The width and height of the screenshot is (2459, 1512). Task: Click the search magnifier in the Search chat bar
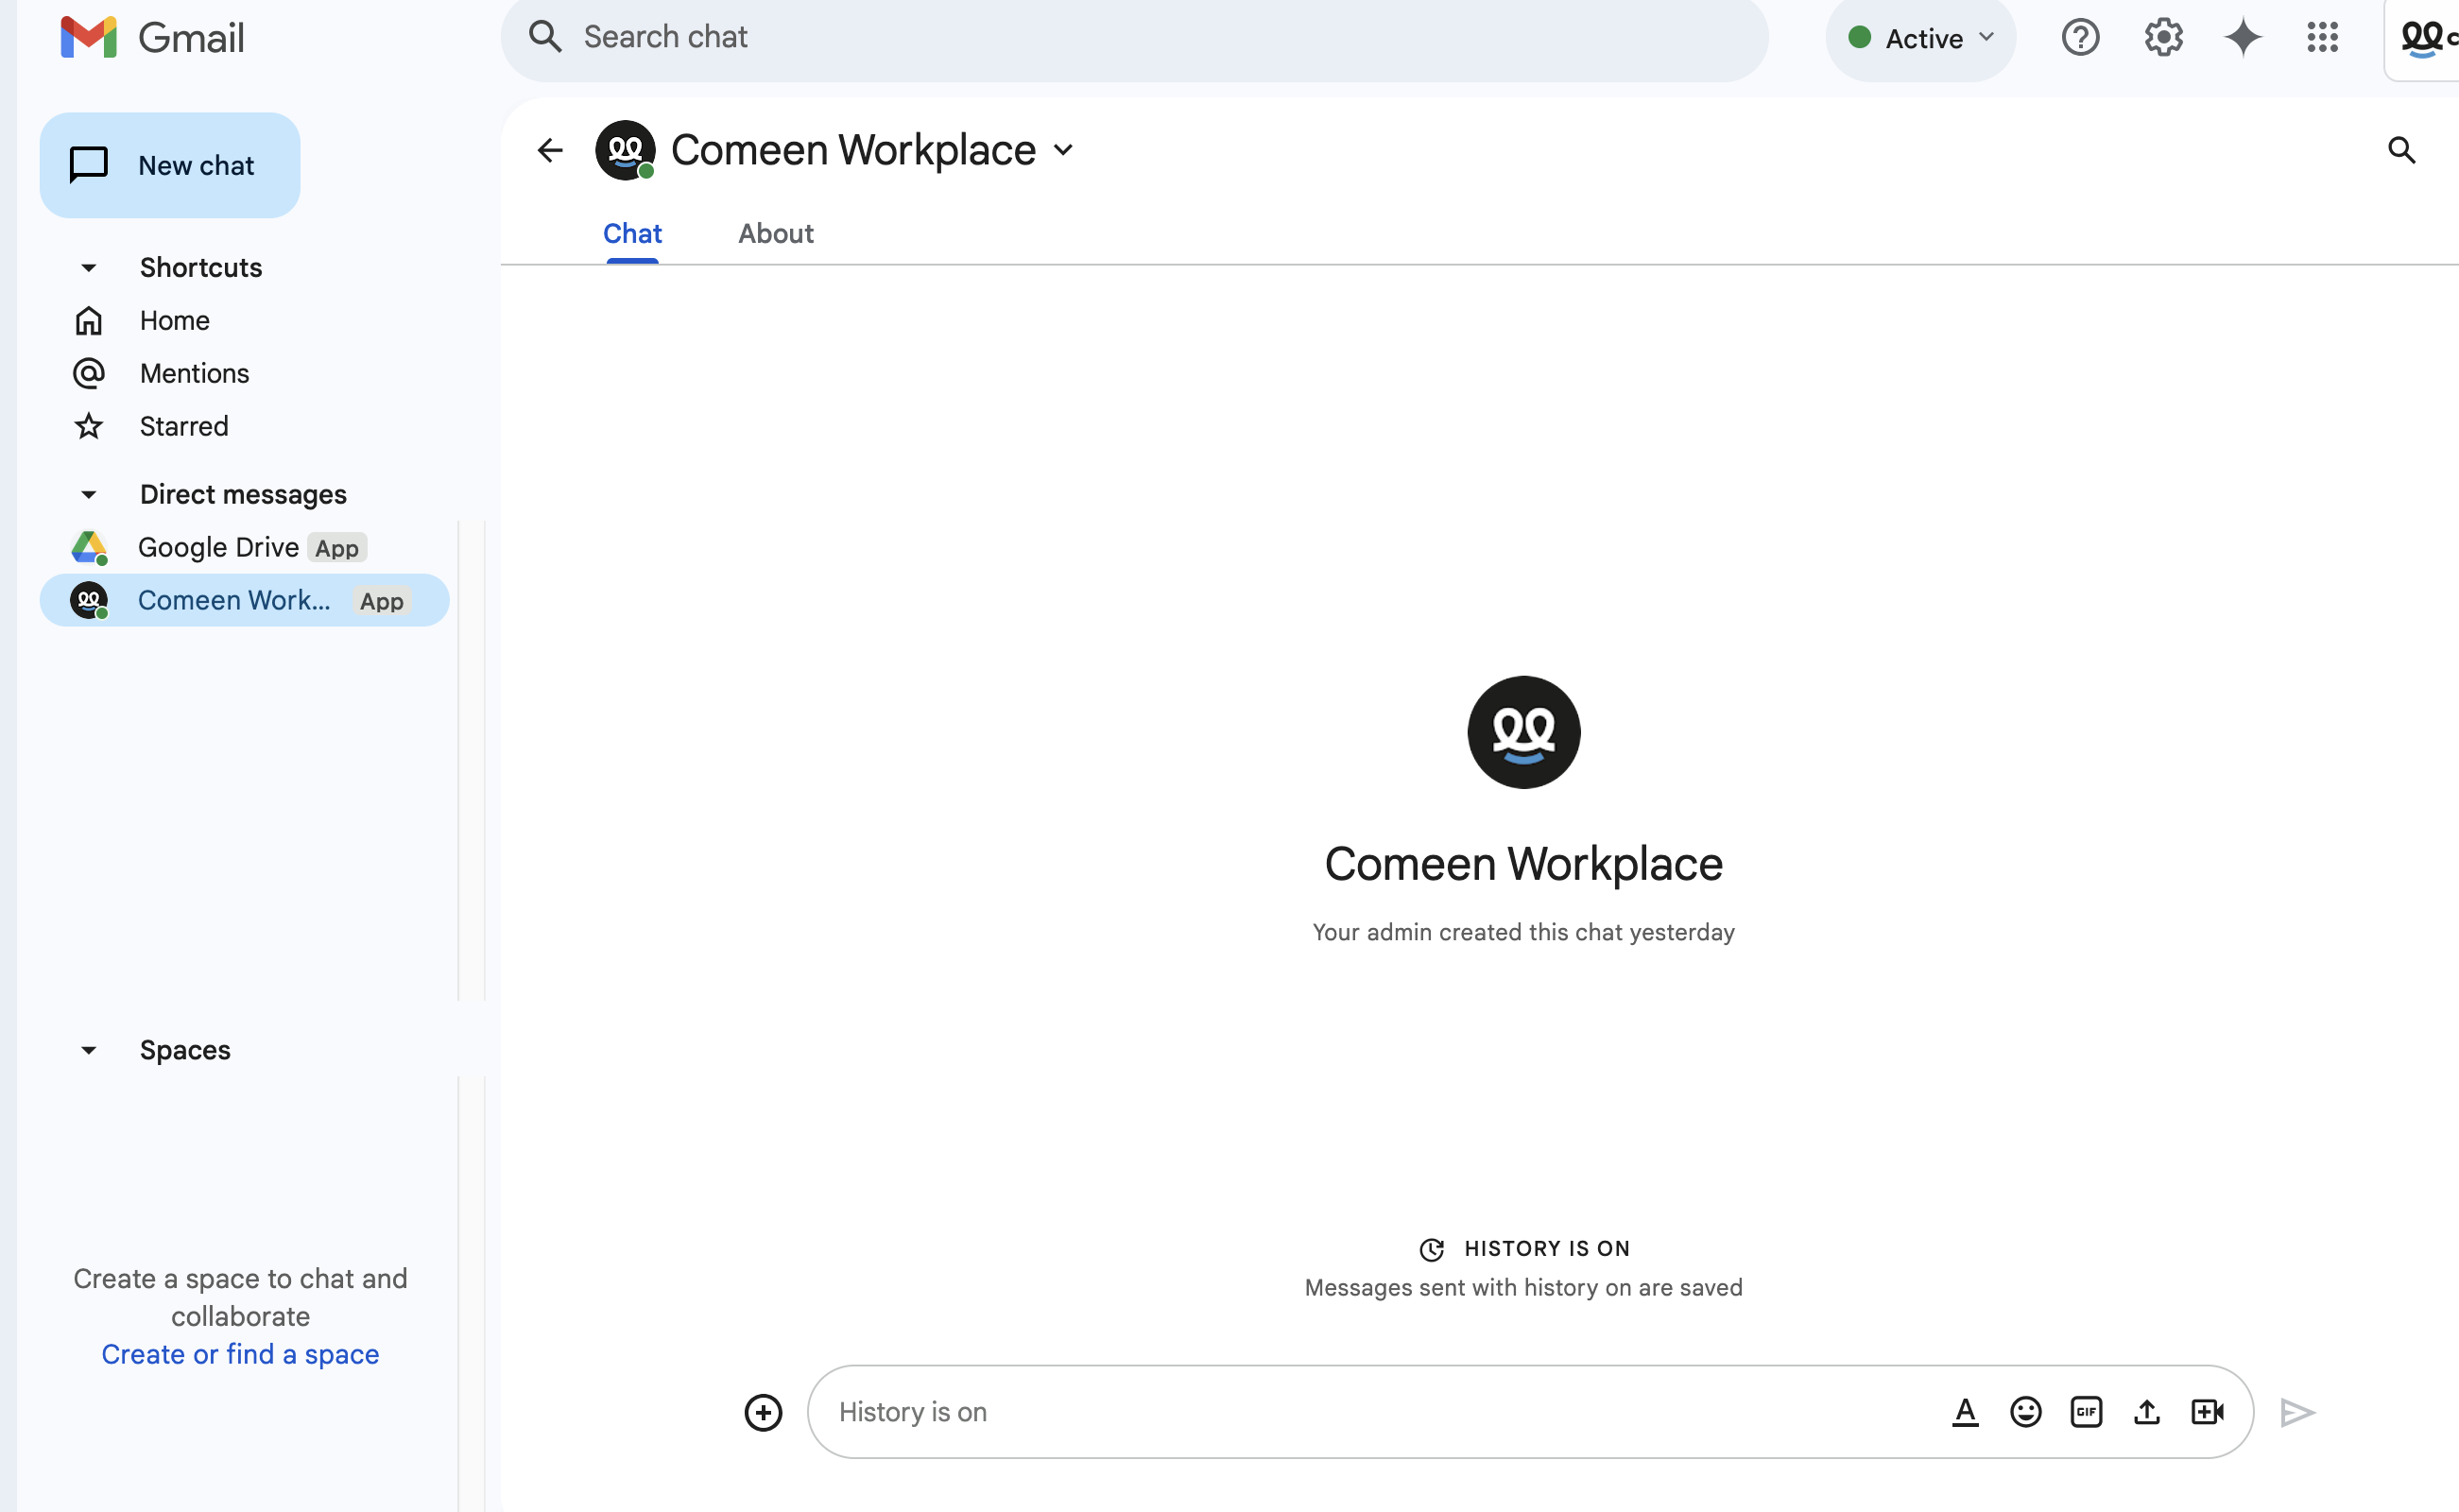tap(545, 37)
